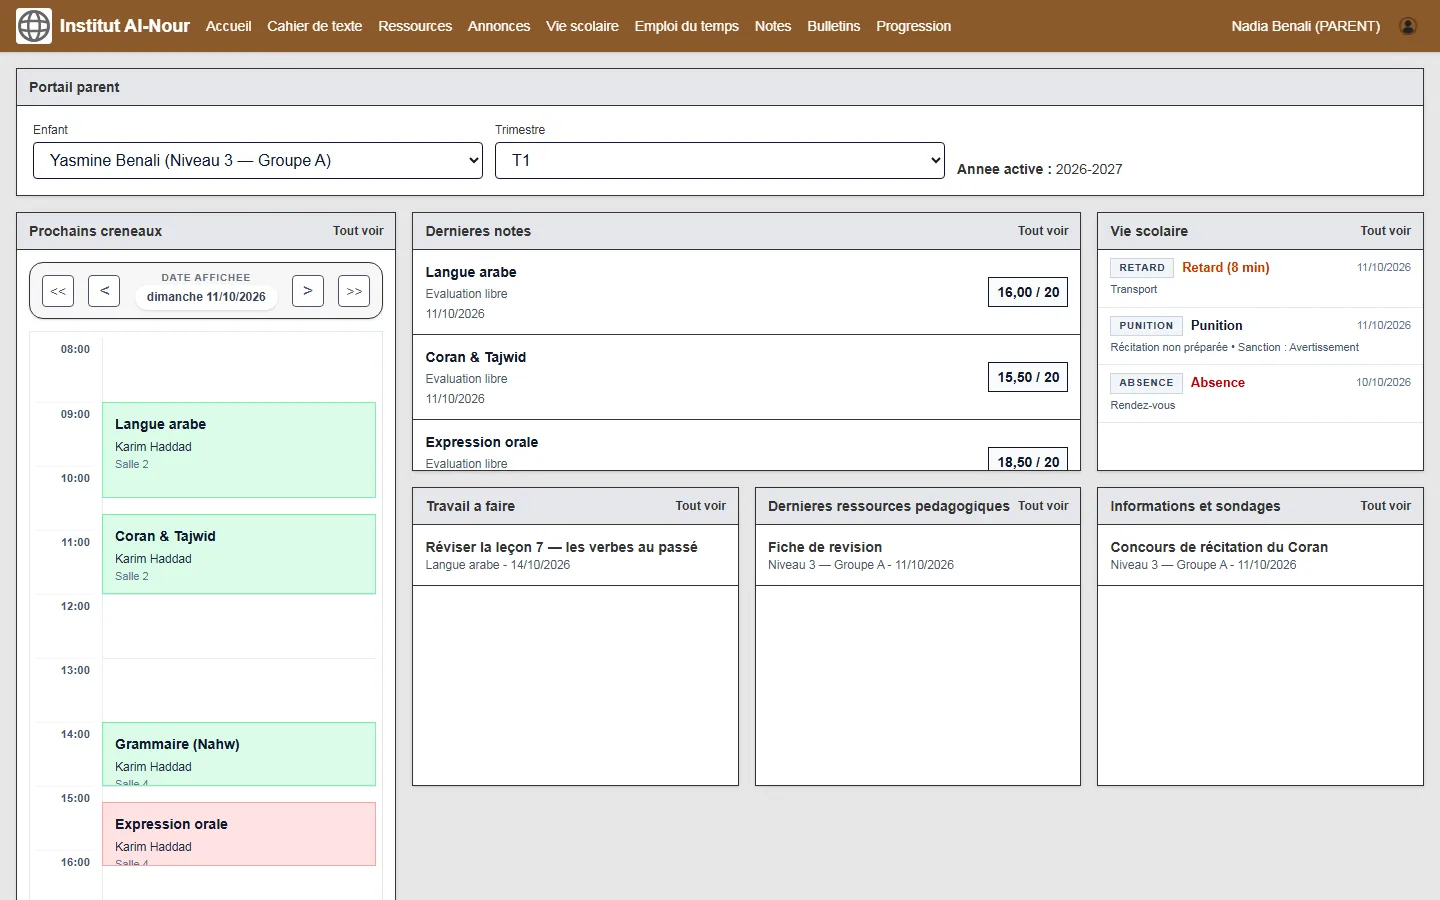Expand the Trimestre T1 dropdown
This screenshot has width=1440, height=900.
(x=720, y=160)
